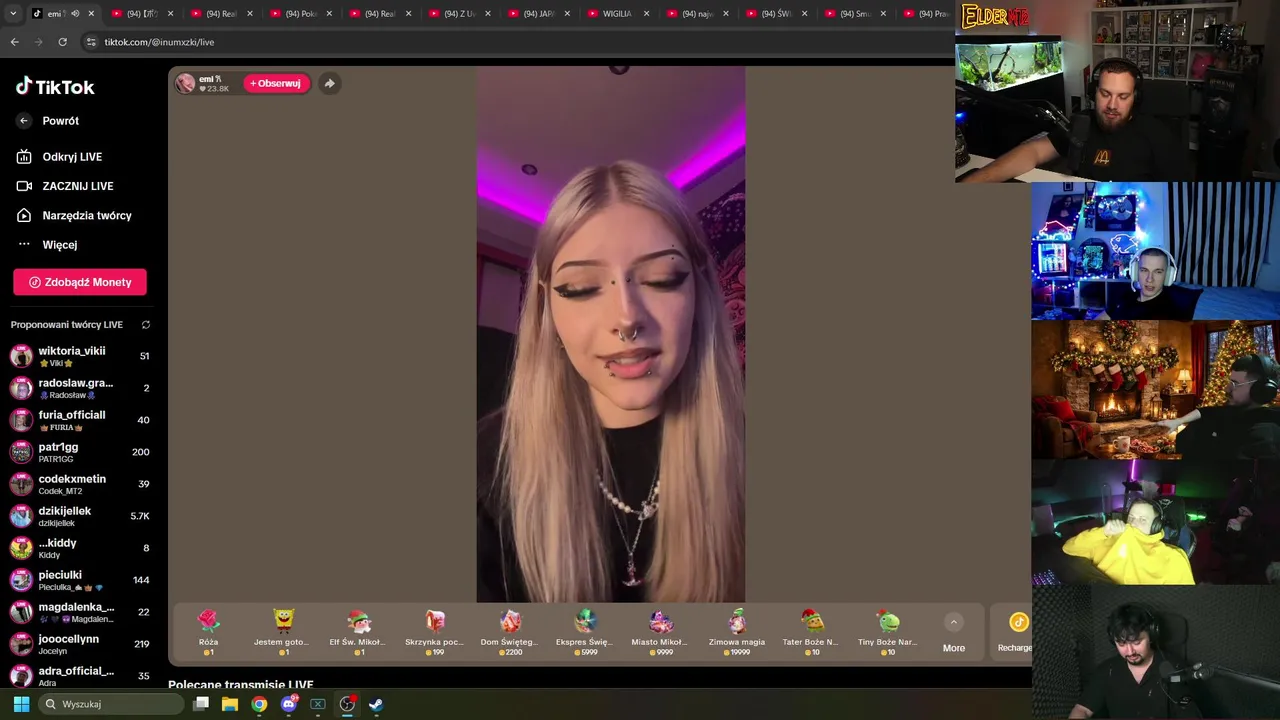Send the Miasto Mikoł... gift

pos(660,632)
